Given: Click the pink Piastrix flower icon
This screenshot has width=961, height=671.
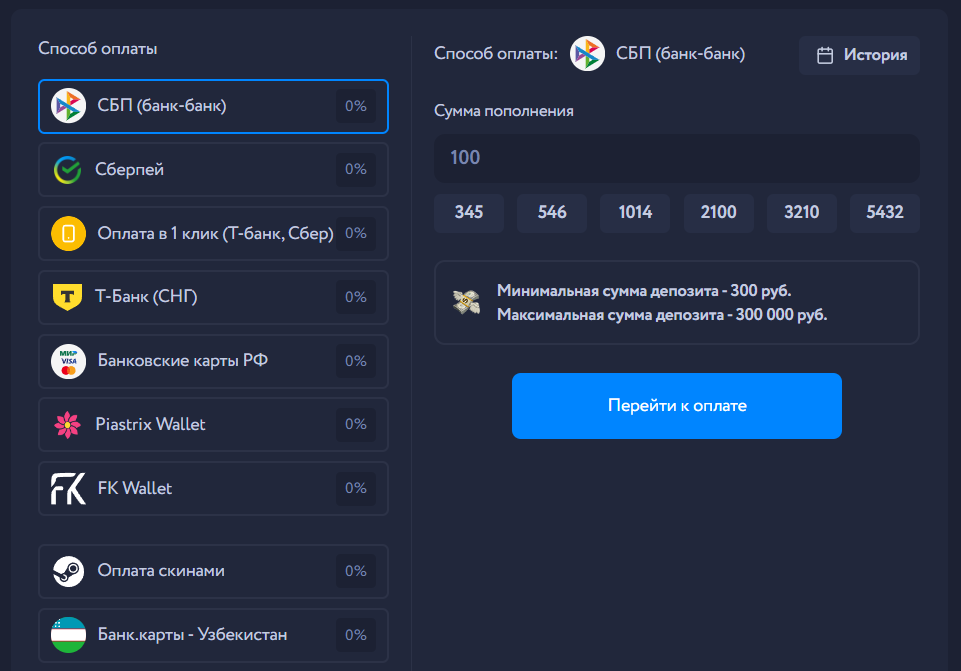Looking at the screenshot, I should [68, 424].
